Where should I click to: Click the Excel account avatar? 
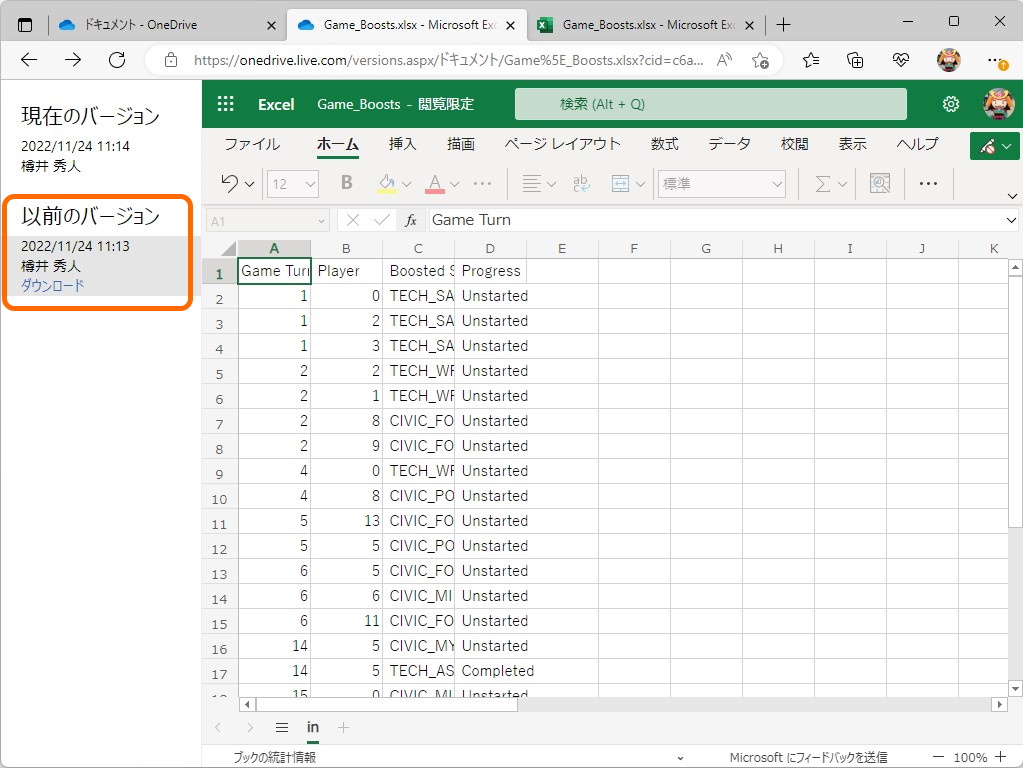[998, 104]
